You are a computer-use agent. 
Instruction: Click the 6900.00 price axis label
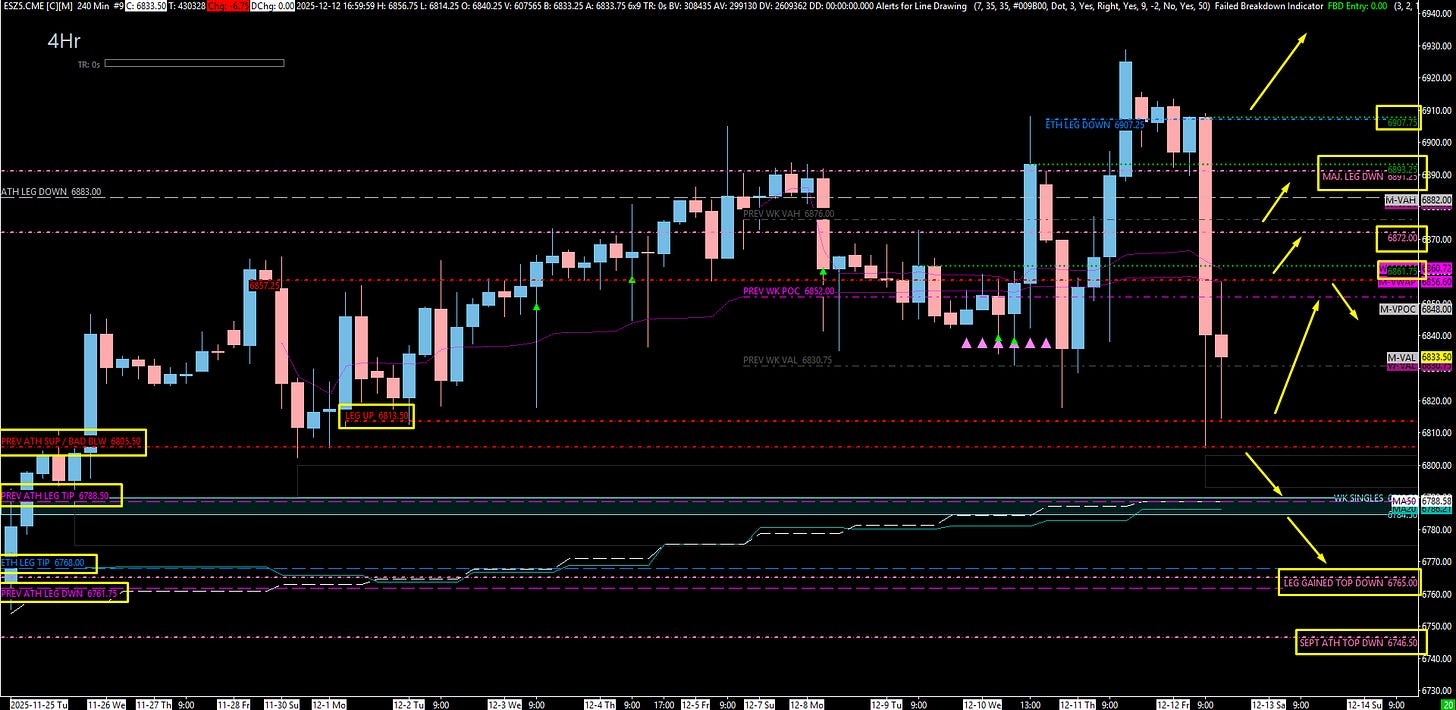[x=1436, y=142]
